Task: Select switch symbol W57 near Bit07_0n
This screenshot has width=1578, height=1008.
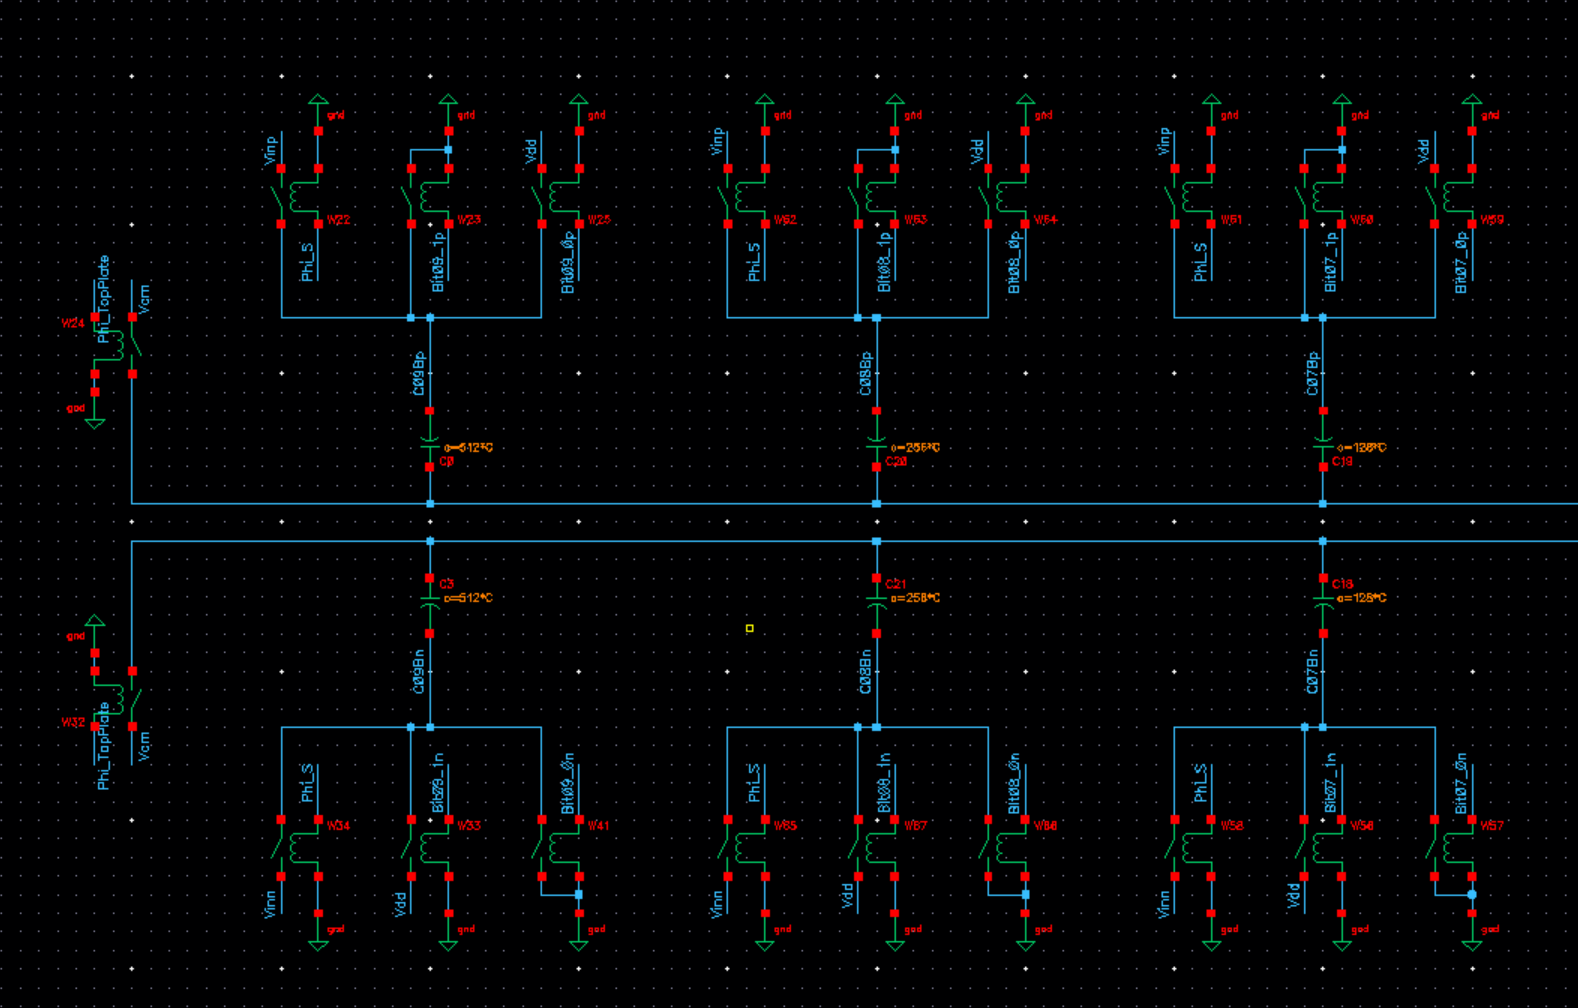Action: (x=1454, y=848)
